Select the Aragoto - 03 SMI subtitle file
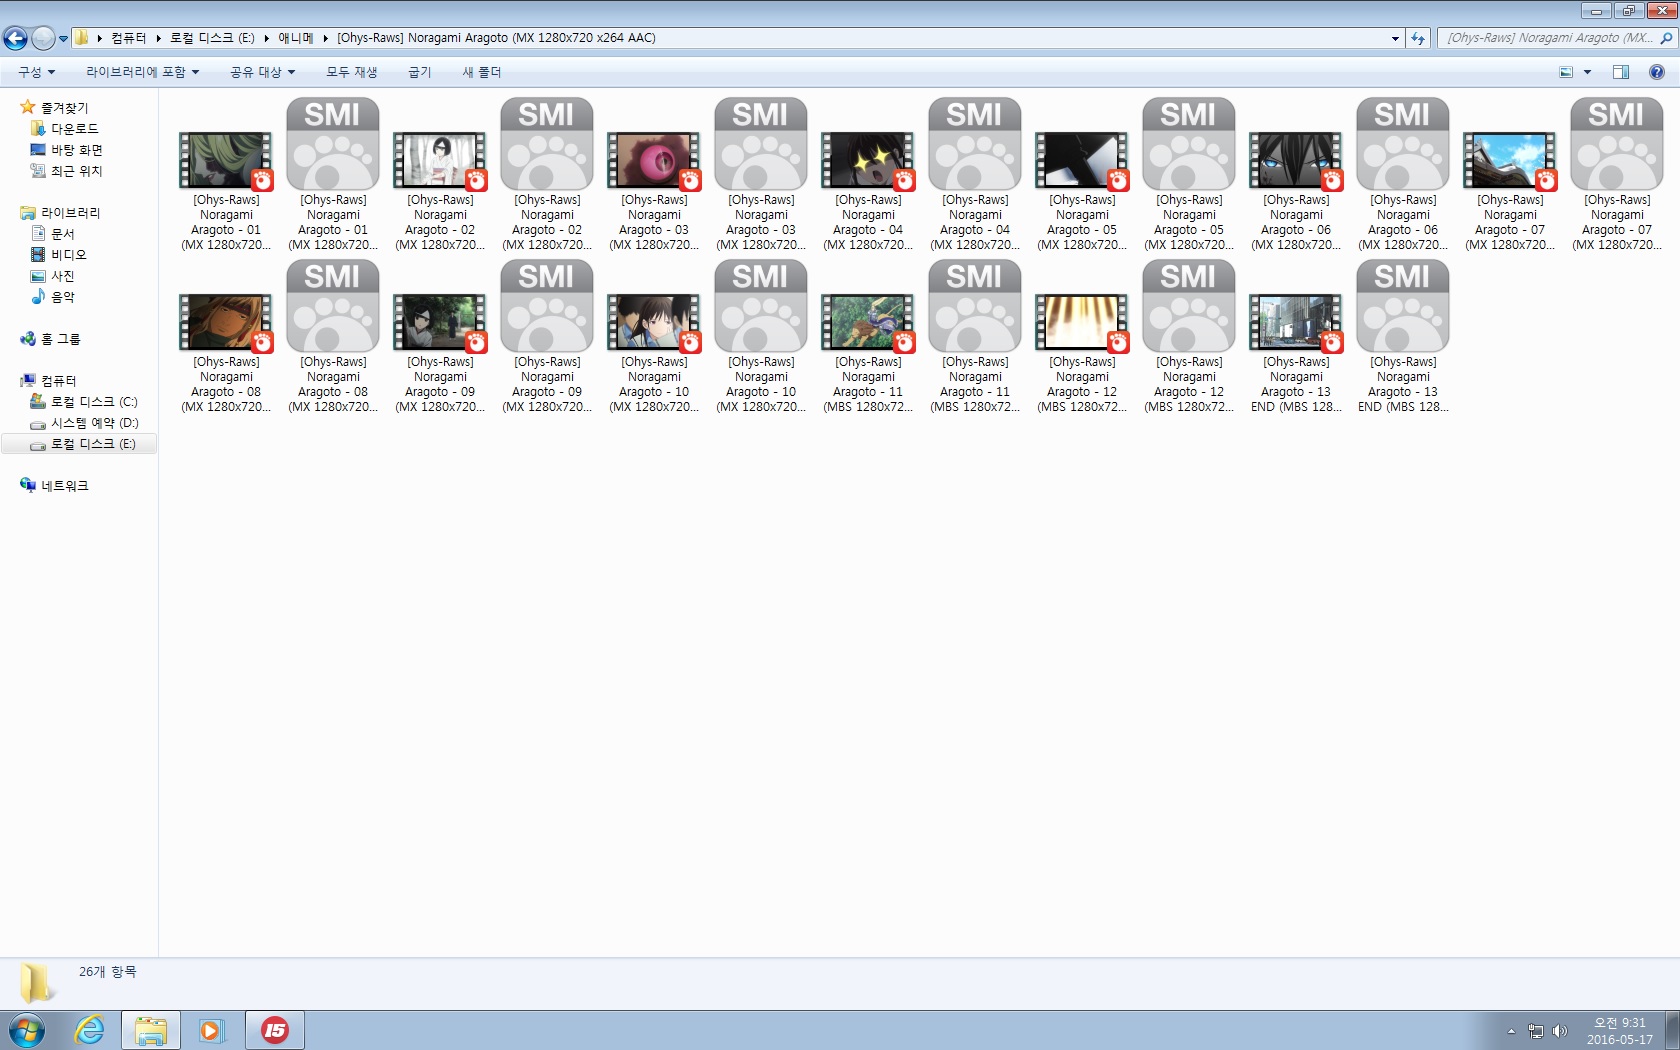 click(761, 144)
